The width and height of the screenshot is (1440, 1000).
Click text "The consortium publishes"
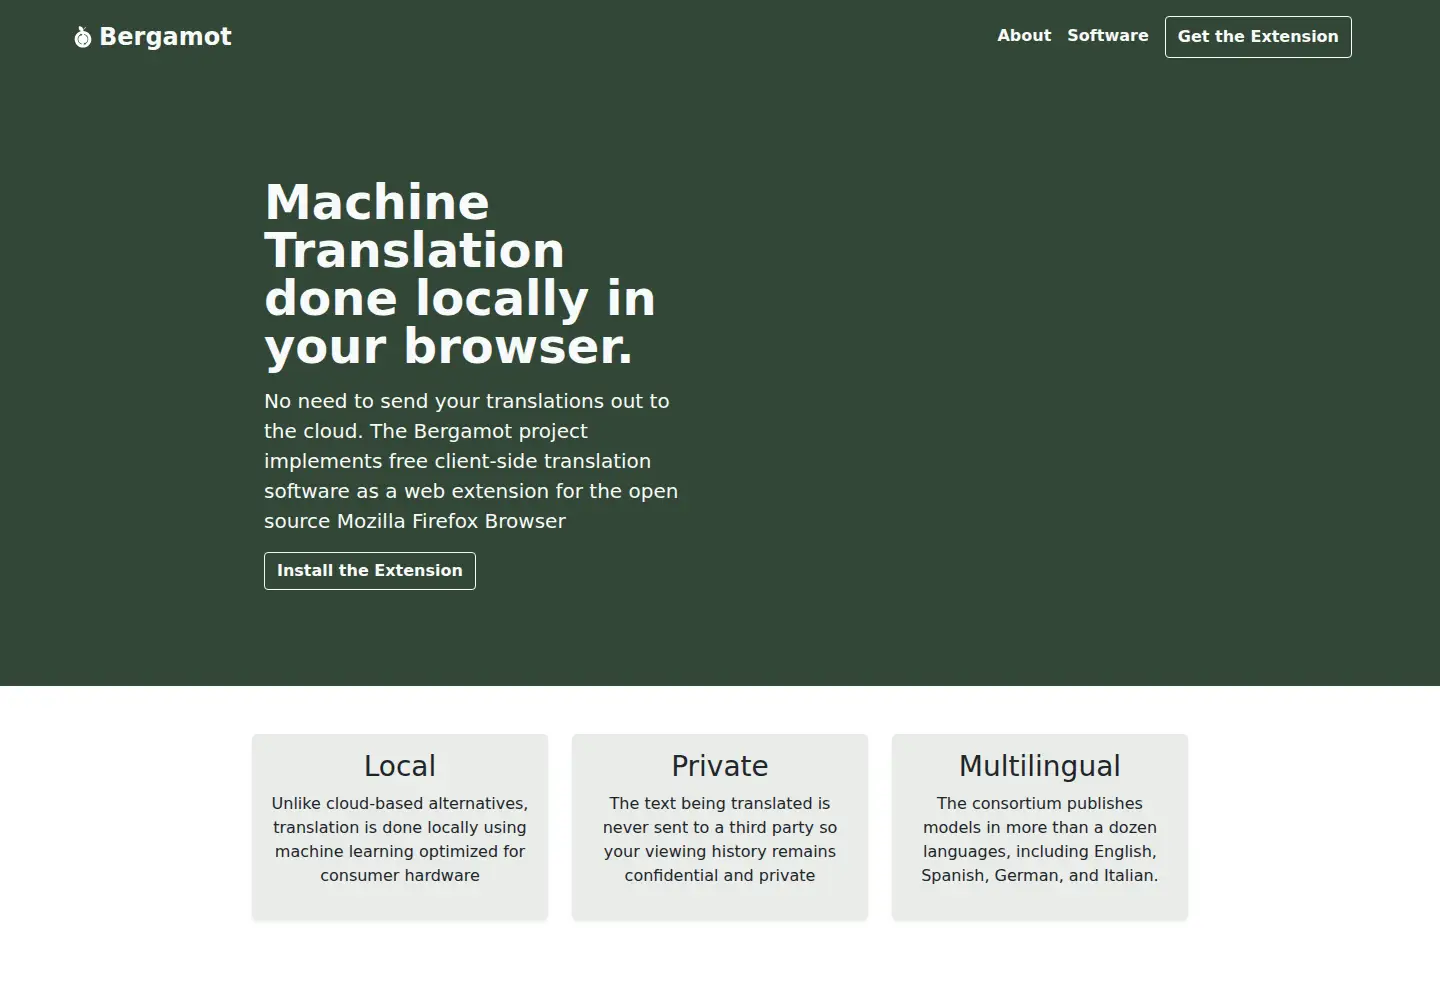coord(1040,804)
